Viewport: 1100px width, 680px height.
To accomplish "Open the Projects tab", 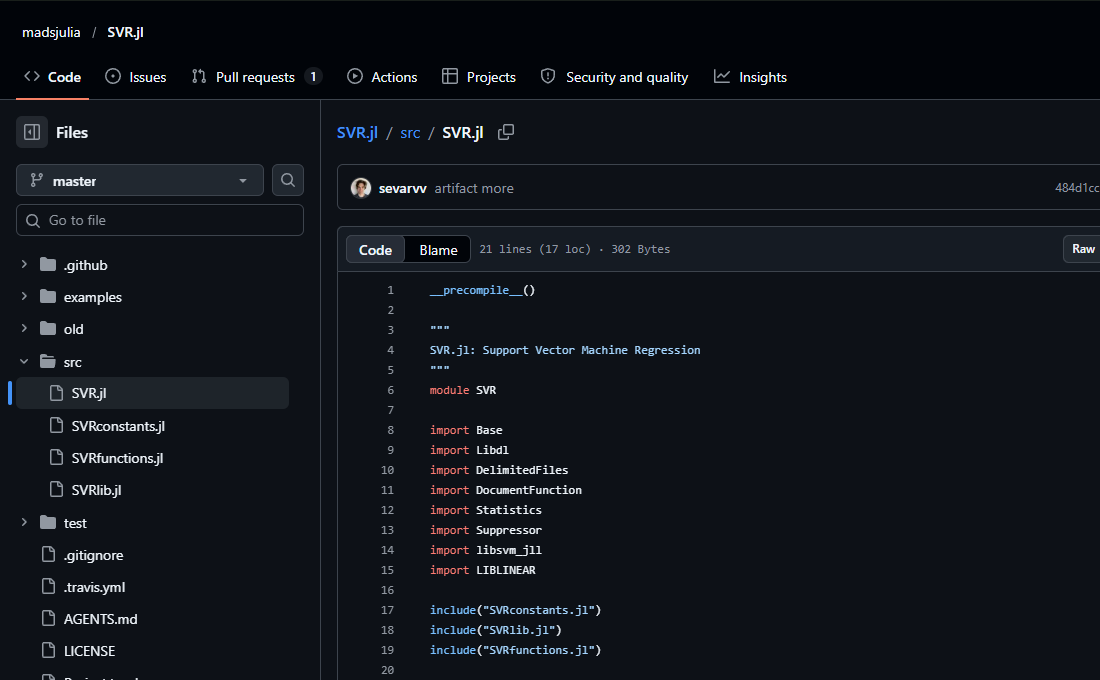I will (479, 77).
